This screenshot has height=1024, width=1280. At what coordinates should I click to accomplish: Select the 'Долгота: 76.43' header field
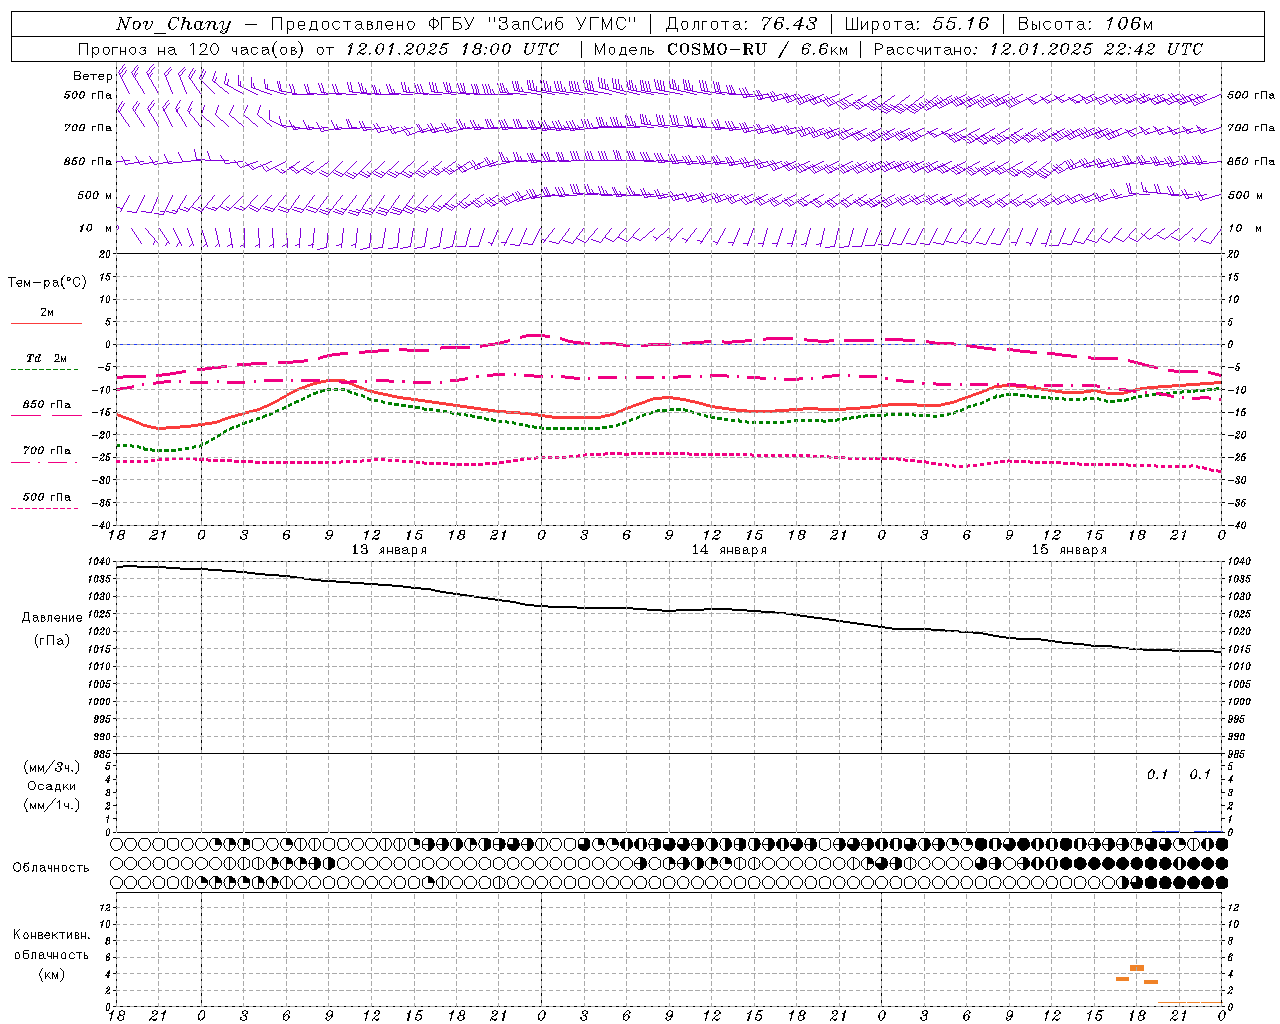click(741, 24)
